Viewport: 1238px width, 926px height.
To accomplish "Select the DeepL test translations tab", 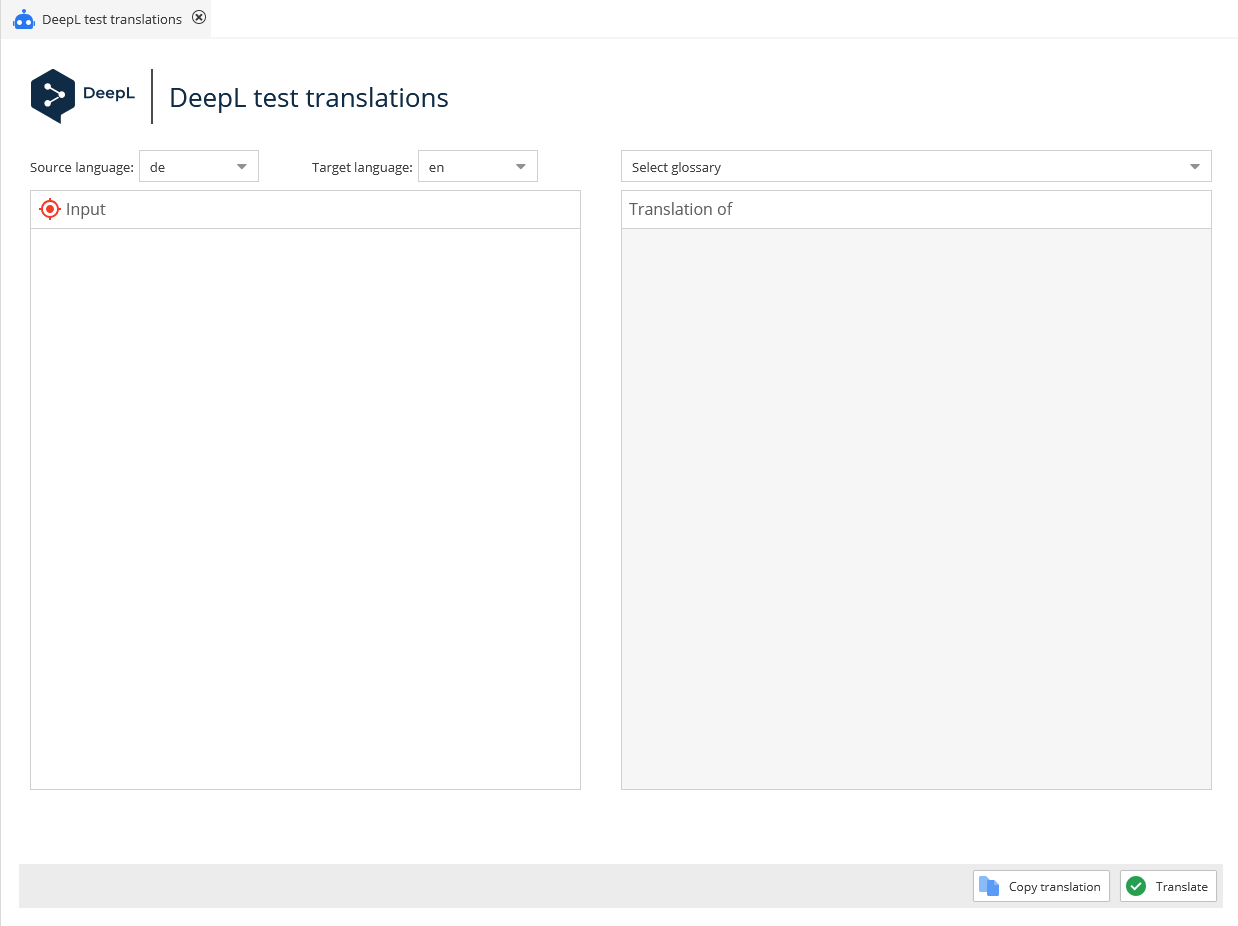I will (x=105, y=19).
